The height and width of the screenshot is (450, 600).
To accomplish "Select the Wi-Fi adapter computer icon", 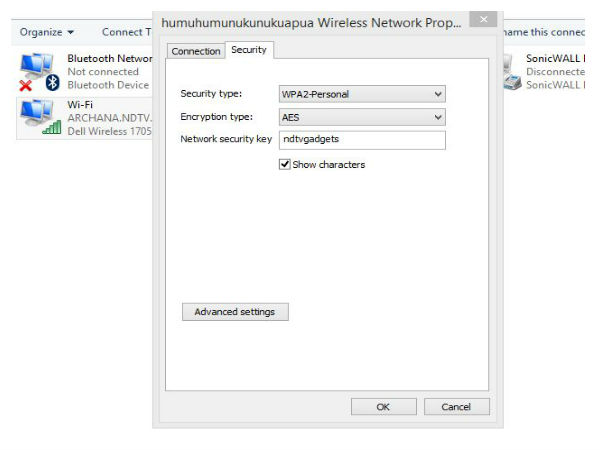I will [37, 115].
